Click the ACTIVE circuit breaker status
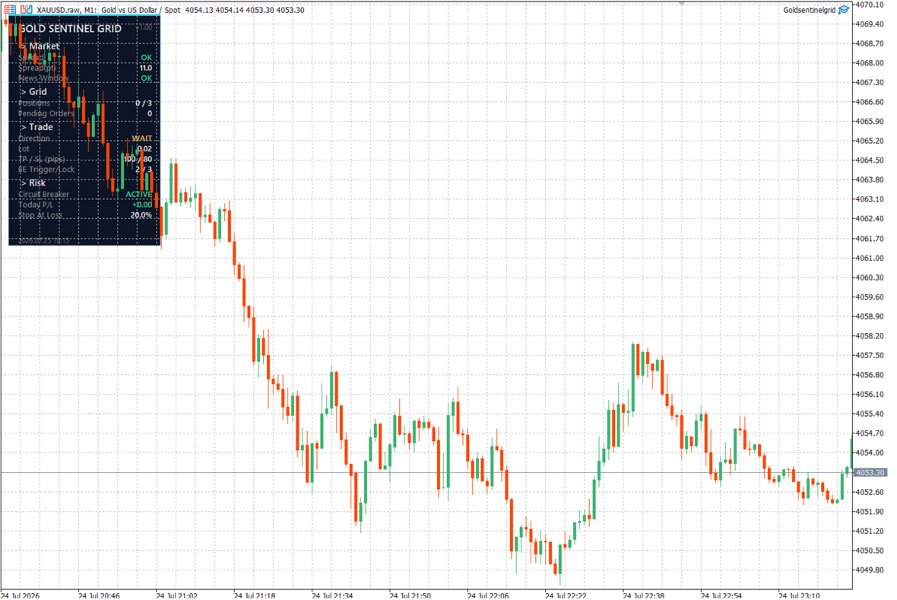The width and height of the screenshot is (897, 600). click(139, 194)
